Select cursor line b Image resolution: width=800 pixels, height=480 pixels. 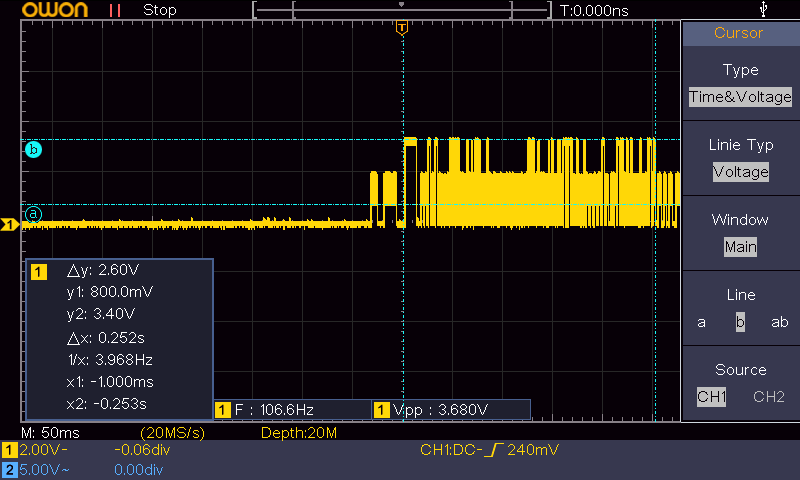[740, 322]
